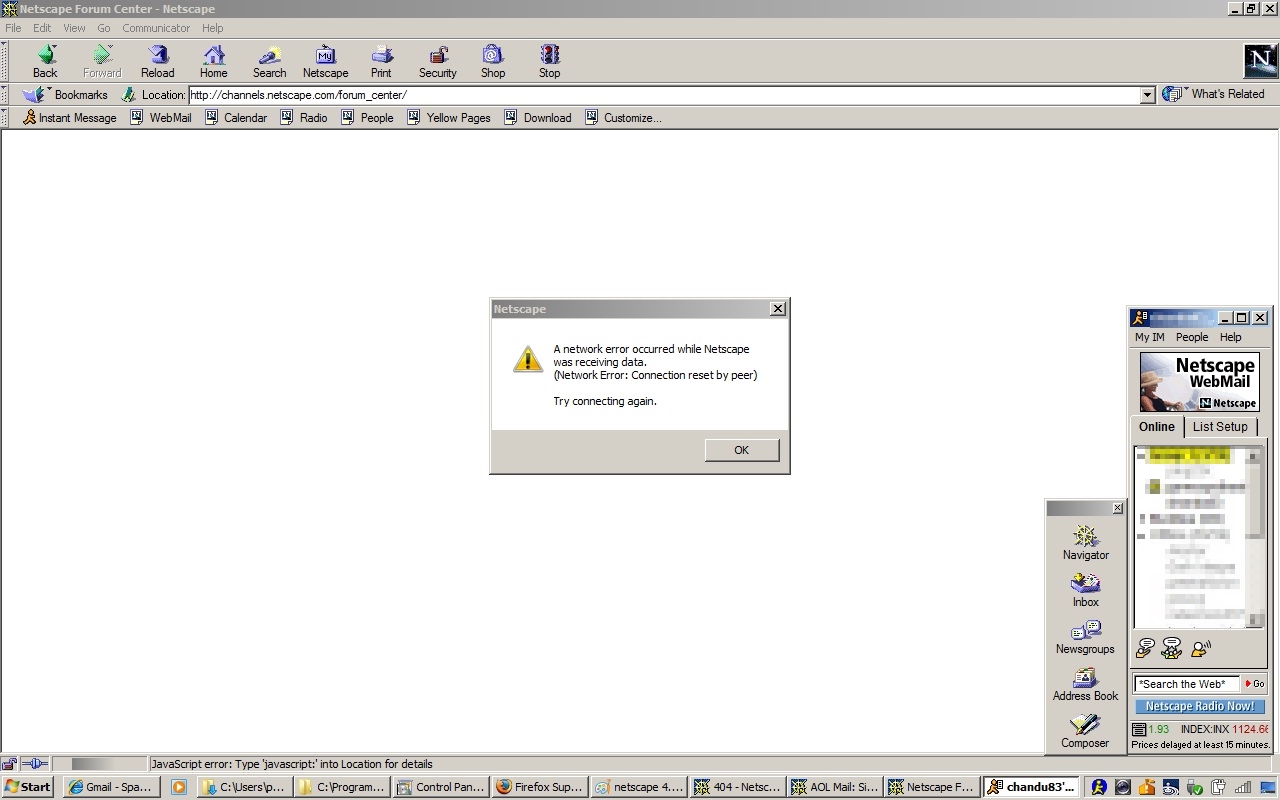Viewport: 1280px width, 800px height.
Task: Open Yellow Pages from personal toolbar
Action: pos(449,118)
